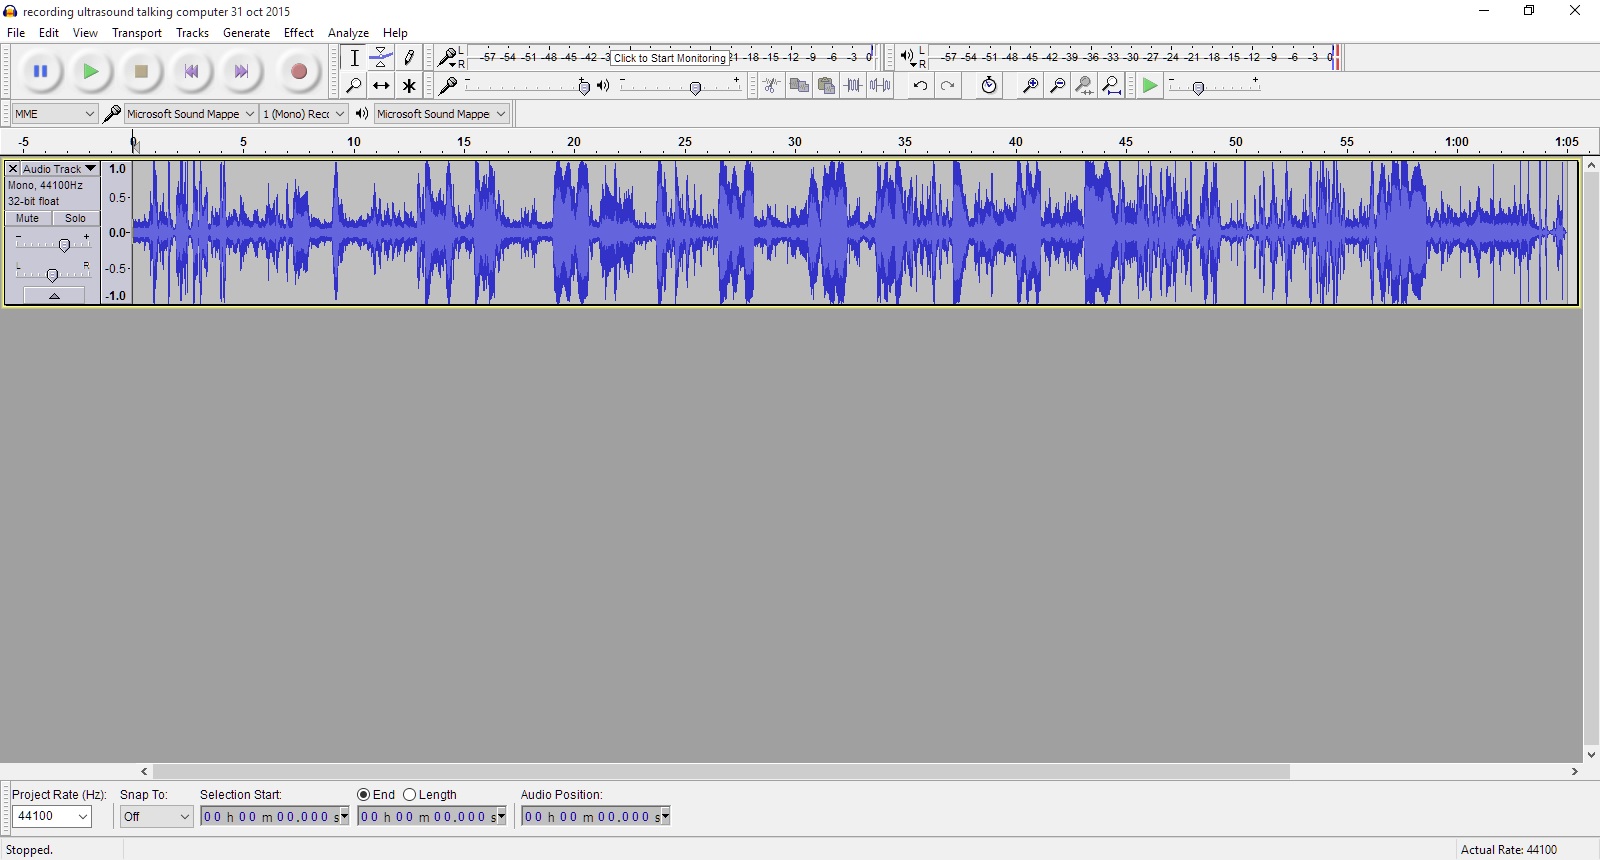Select the Length radio button
1600x860 pixels.
point(410,795)
